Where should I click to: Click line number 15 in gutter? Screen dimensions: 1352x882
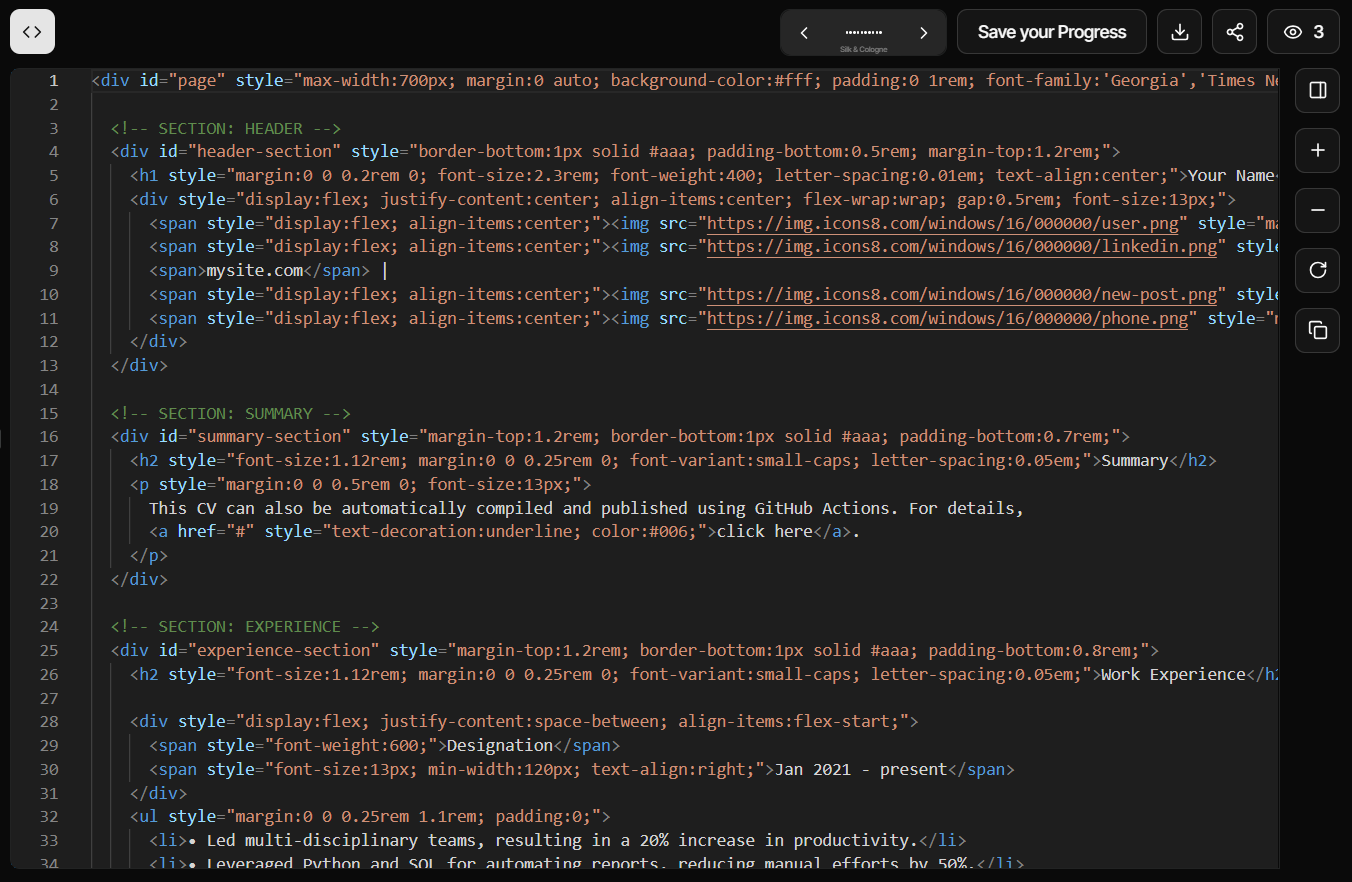[49, 413]
